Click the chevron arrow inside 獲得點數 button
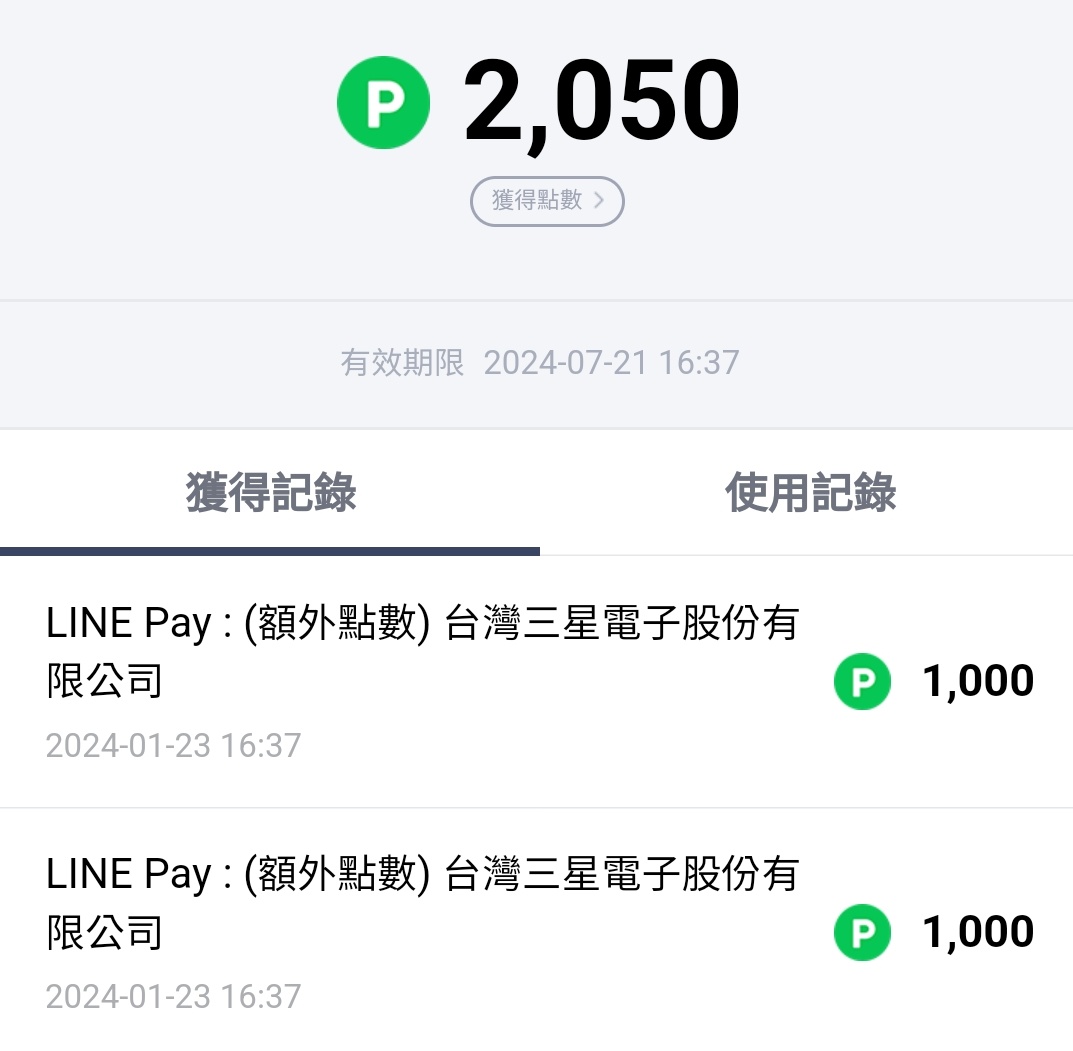The image size is (1073, 1051). pos(599,200)
